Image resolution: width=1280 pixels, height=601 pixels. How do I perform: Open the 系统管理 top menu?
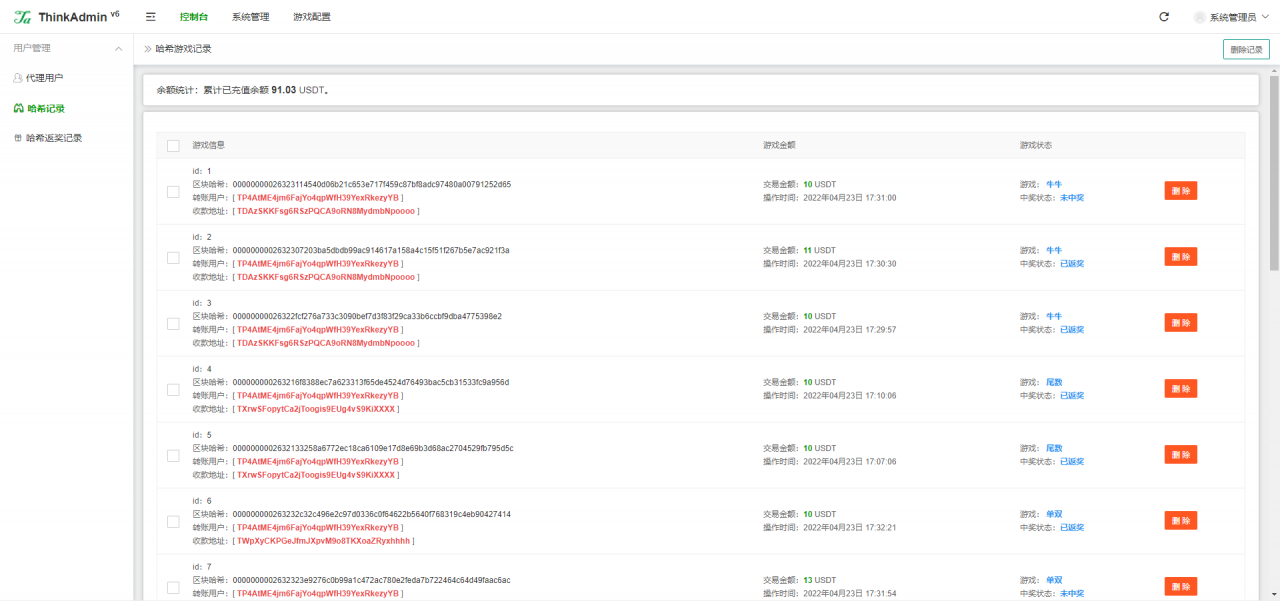(250, 17)
